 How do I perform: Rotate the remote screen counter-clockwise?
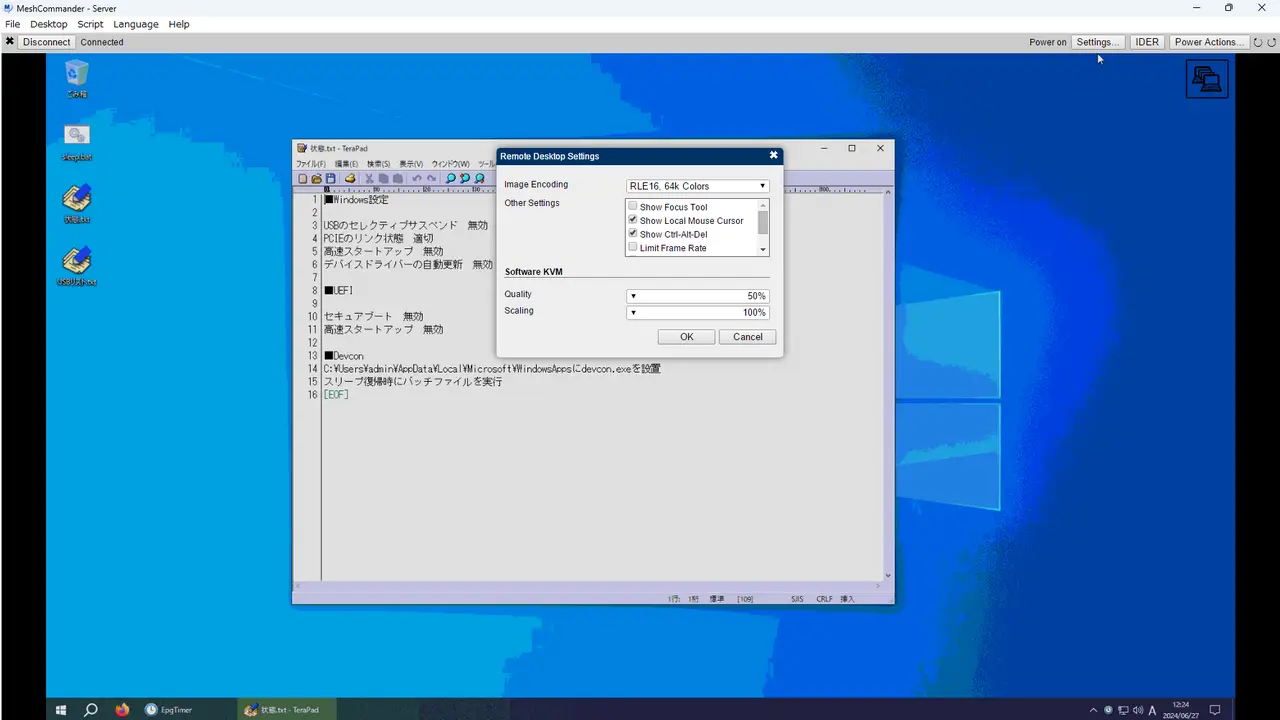tap(1258, 42)
